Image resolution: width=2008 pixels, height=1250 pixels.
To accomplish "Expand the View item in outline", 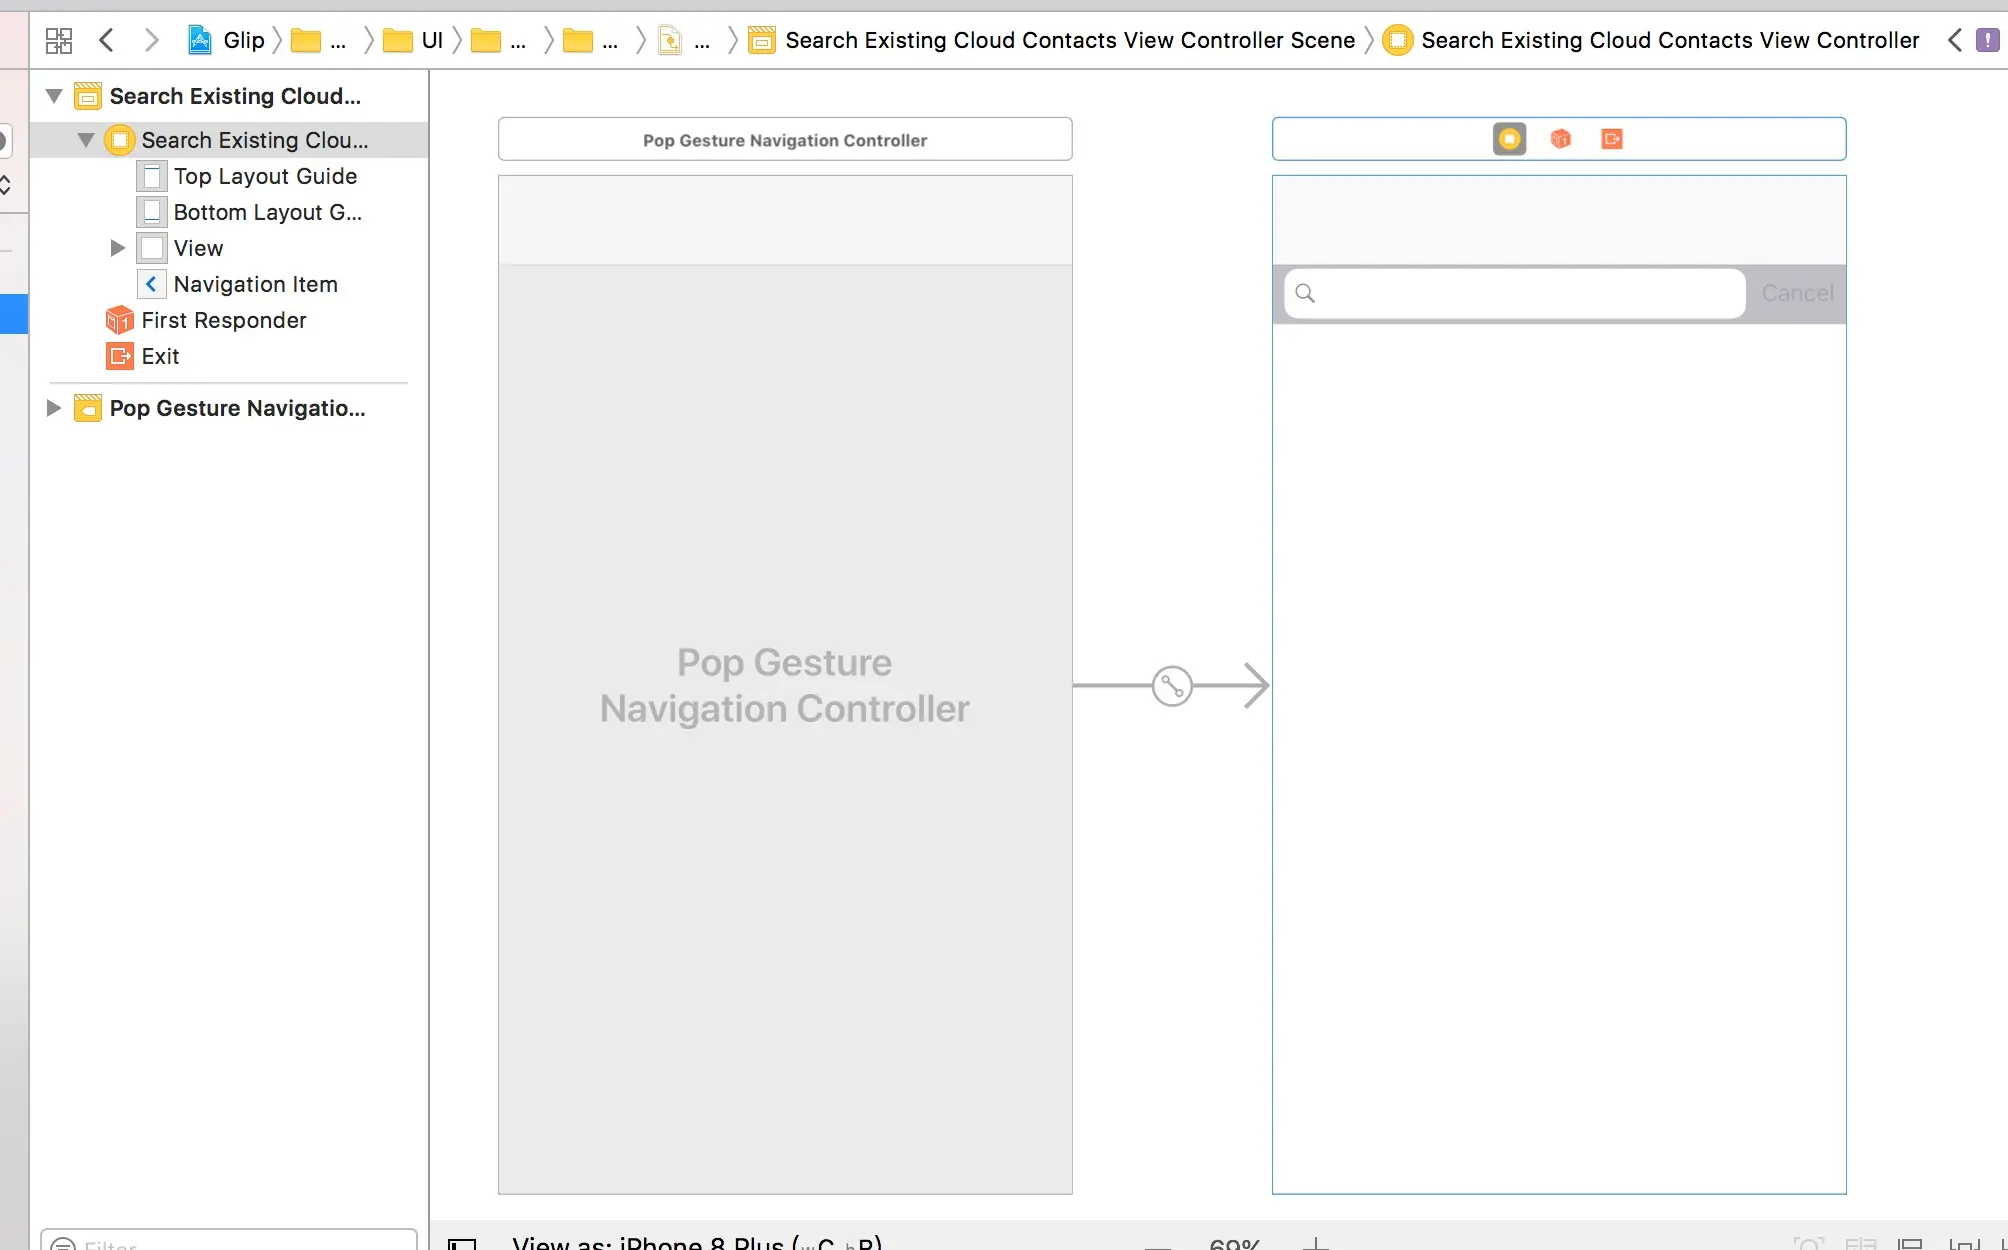I will pyautogui.click(x=117, y=248).
